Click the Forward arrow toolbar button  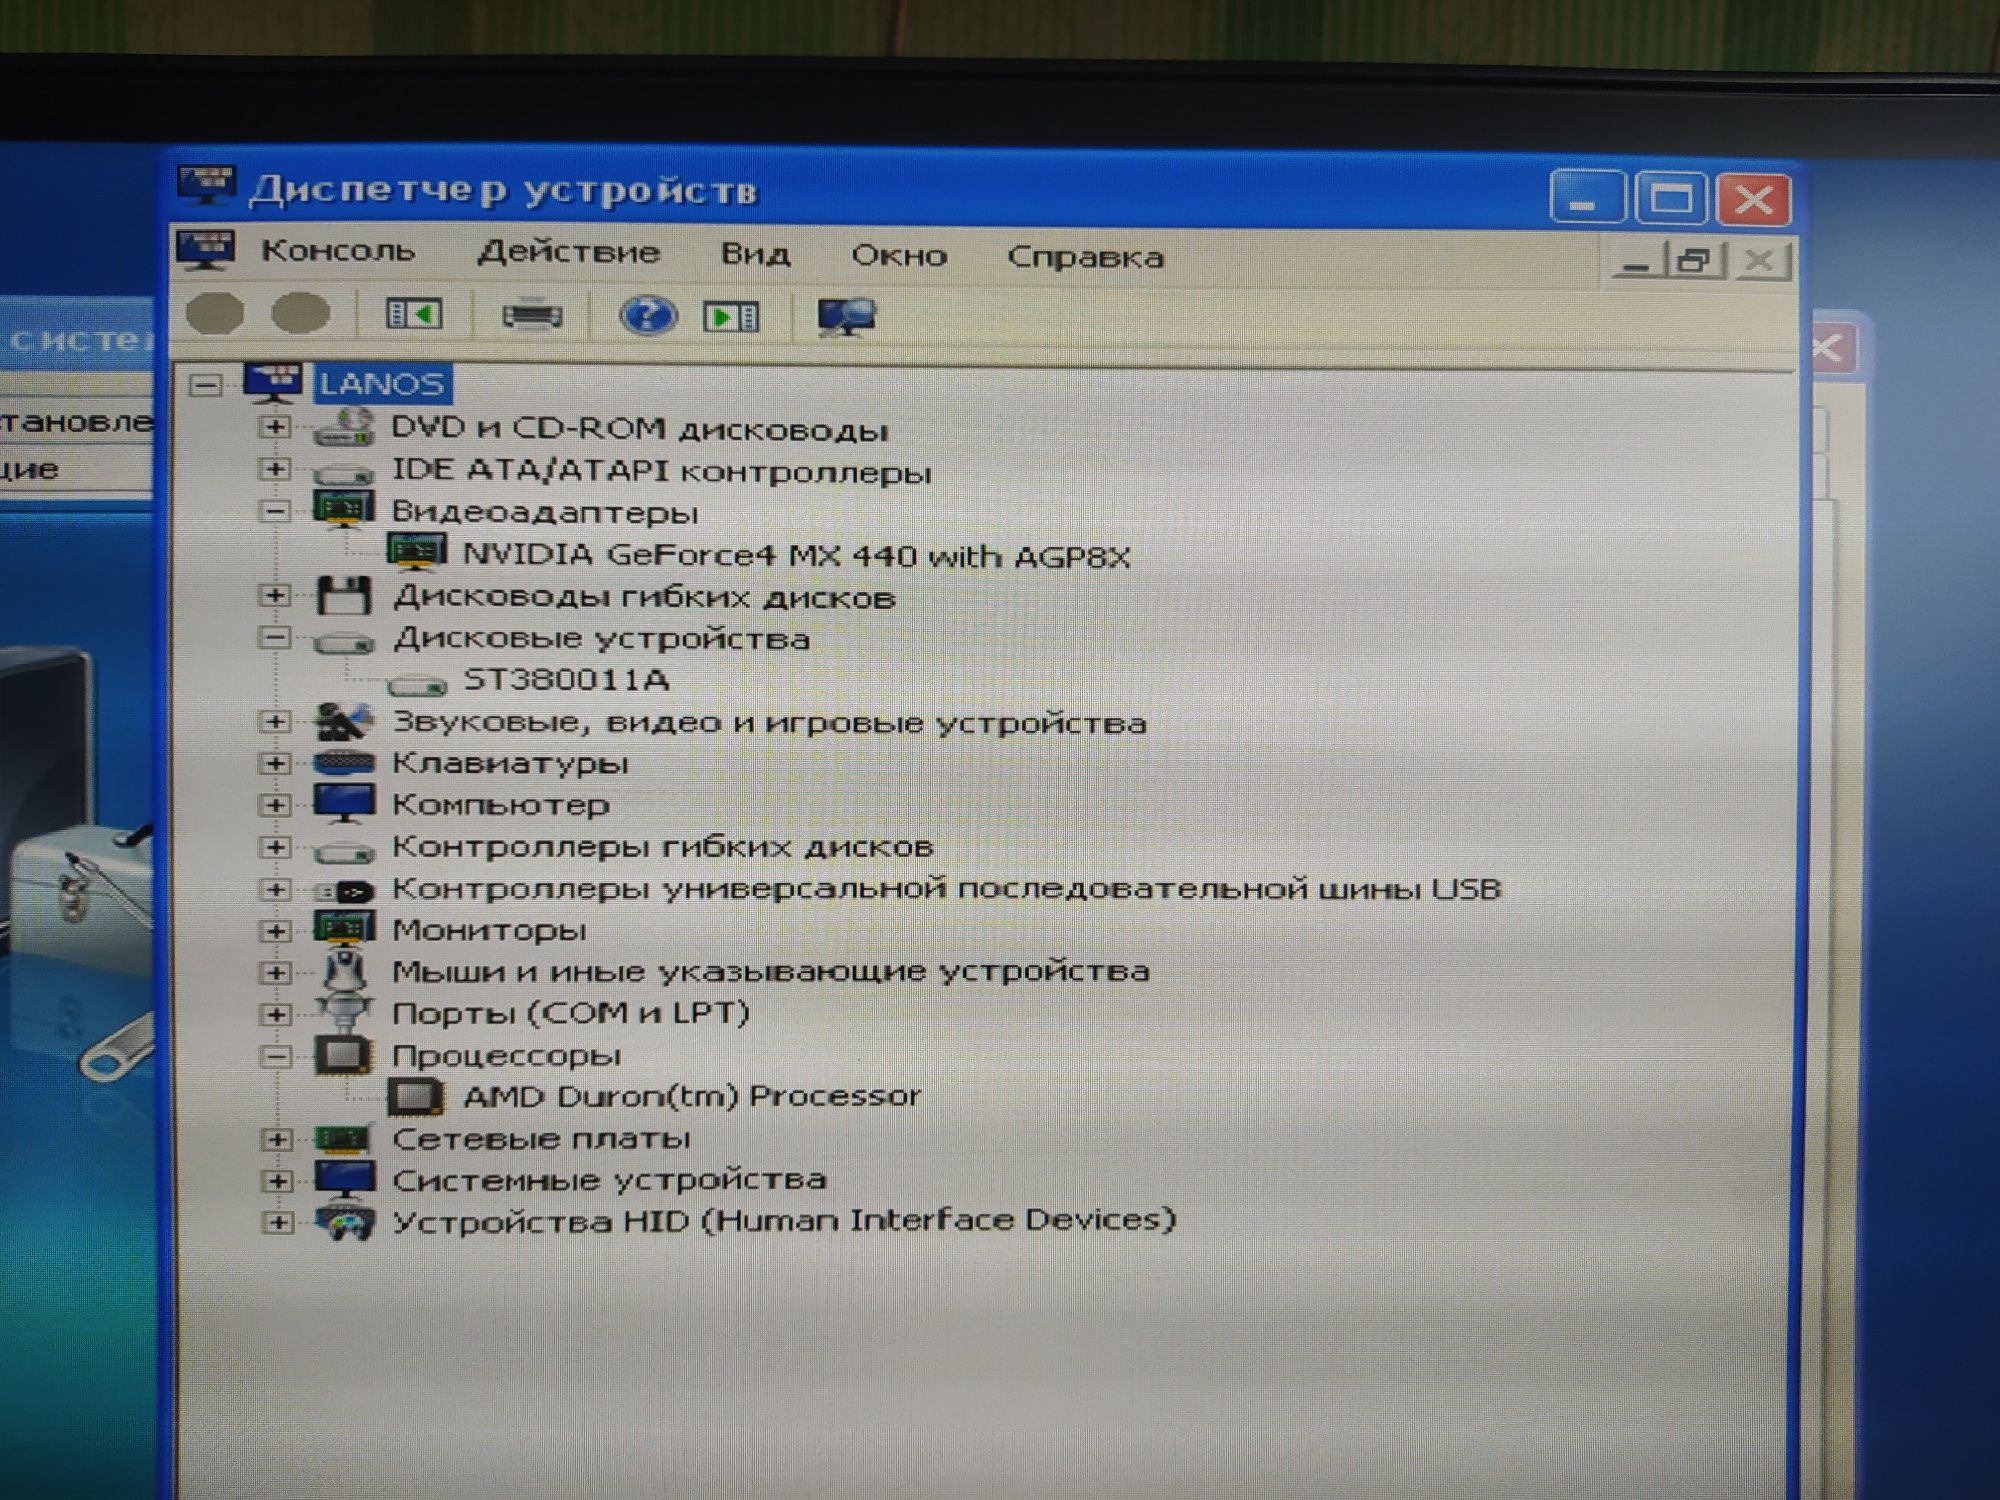coord(301,313)
